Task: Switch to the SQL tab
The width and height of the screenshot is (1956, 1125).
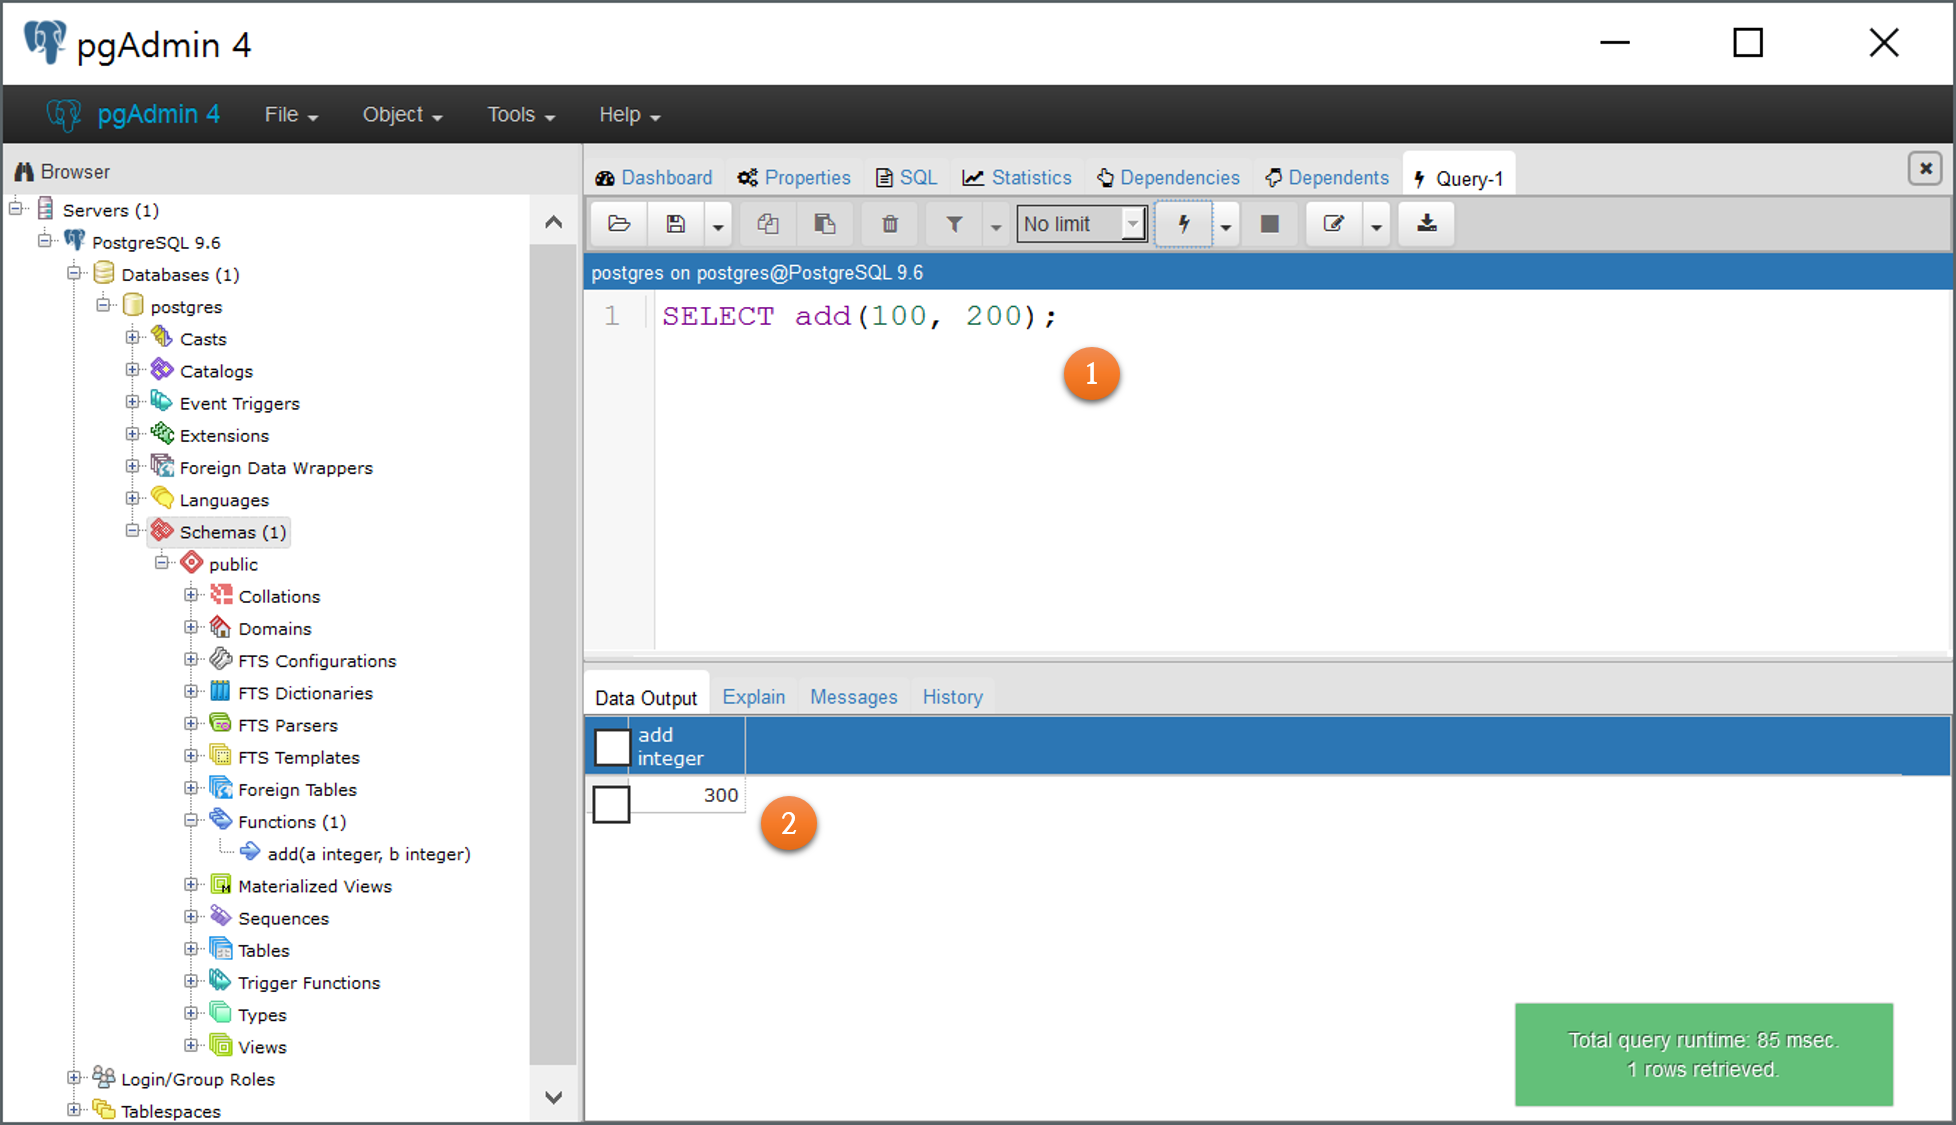Action: [x=906, y=177]
